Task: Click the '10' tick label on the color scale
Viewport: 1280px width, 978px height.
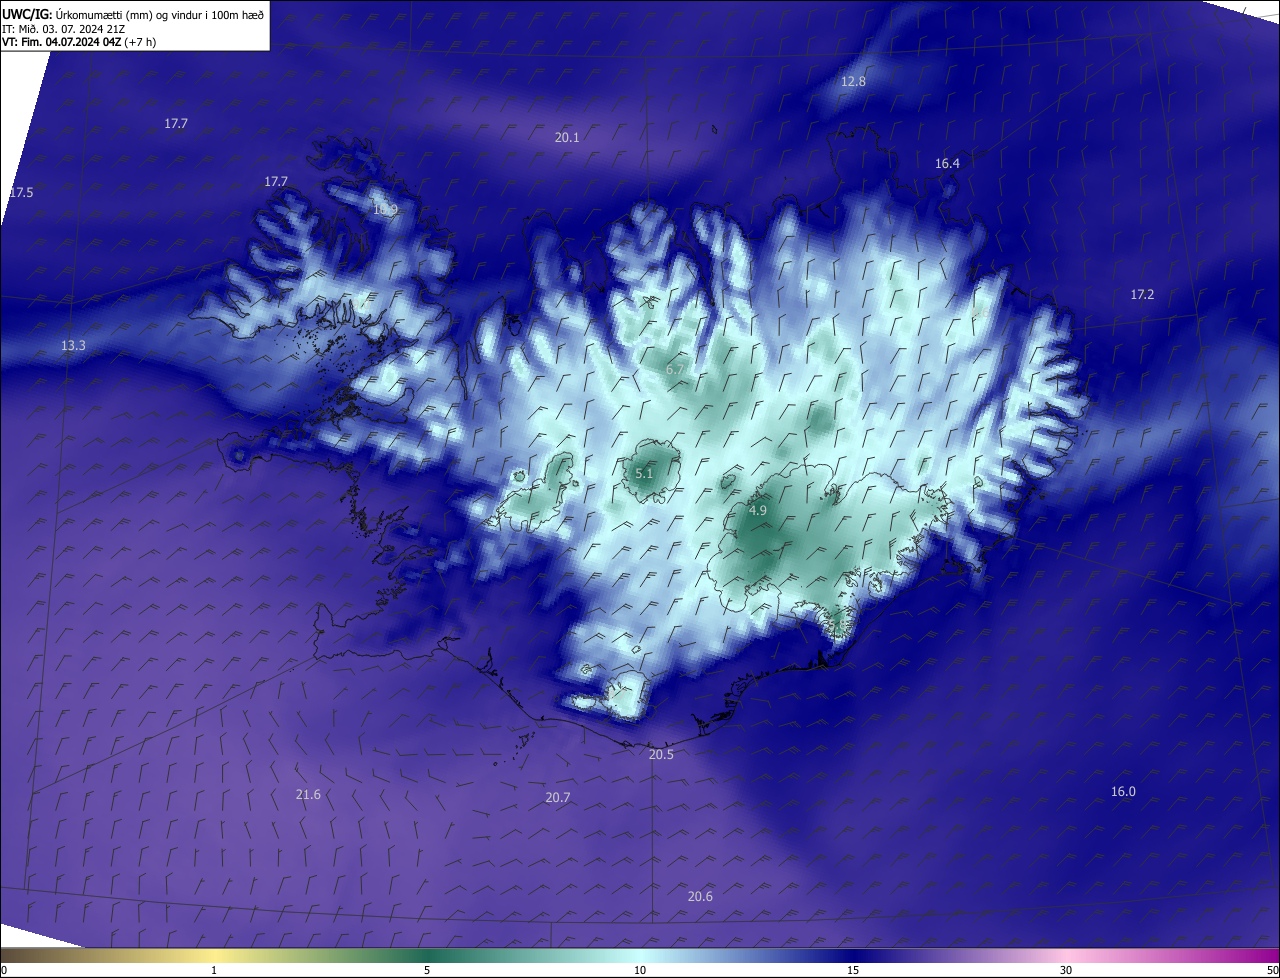Action: coord(640,970)
